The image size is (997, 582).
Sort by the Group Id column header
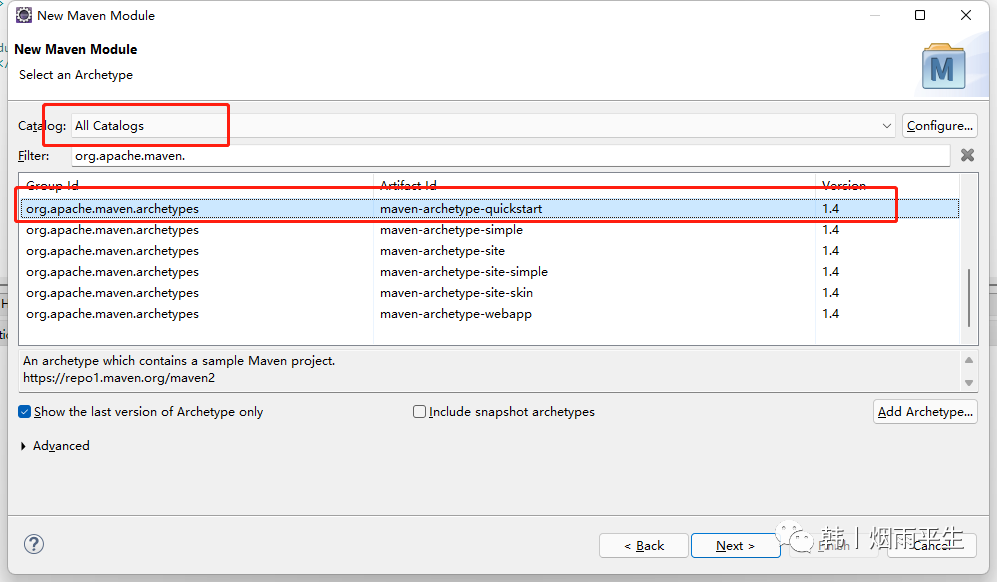pos(196,185)
